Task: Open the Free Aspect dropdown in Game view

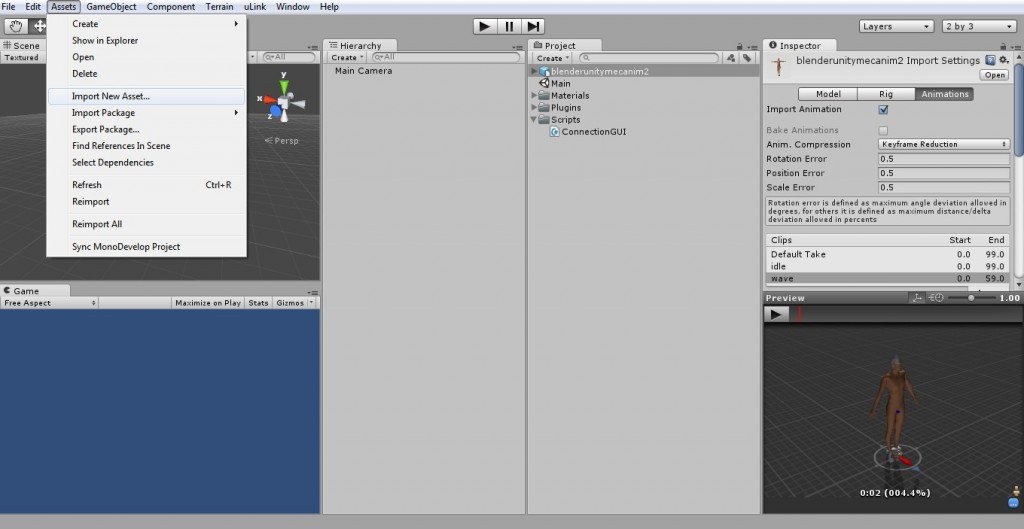Action: coord(49,303)
